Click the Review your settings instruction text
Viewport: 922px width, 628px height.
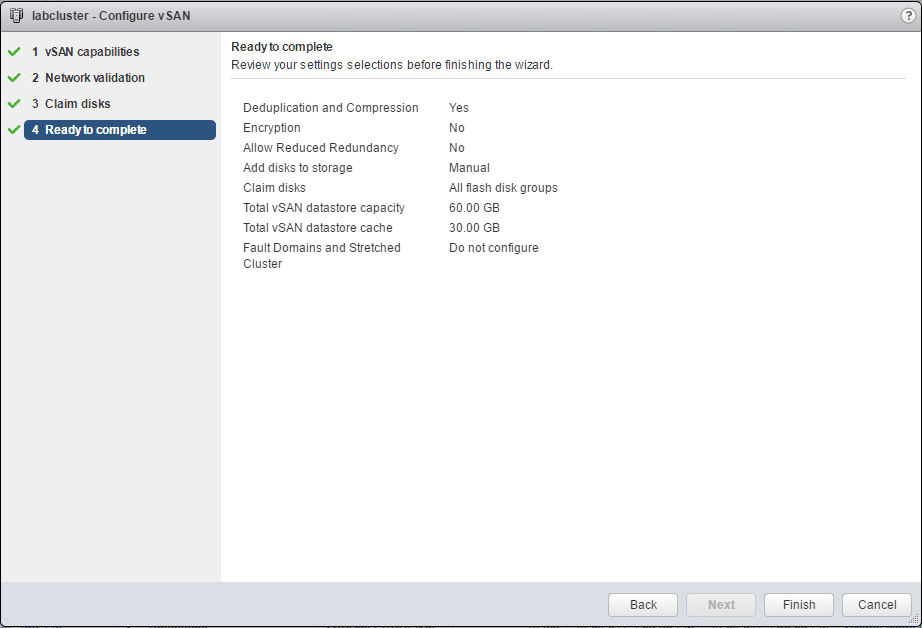(392, 65)
